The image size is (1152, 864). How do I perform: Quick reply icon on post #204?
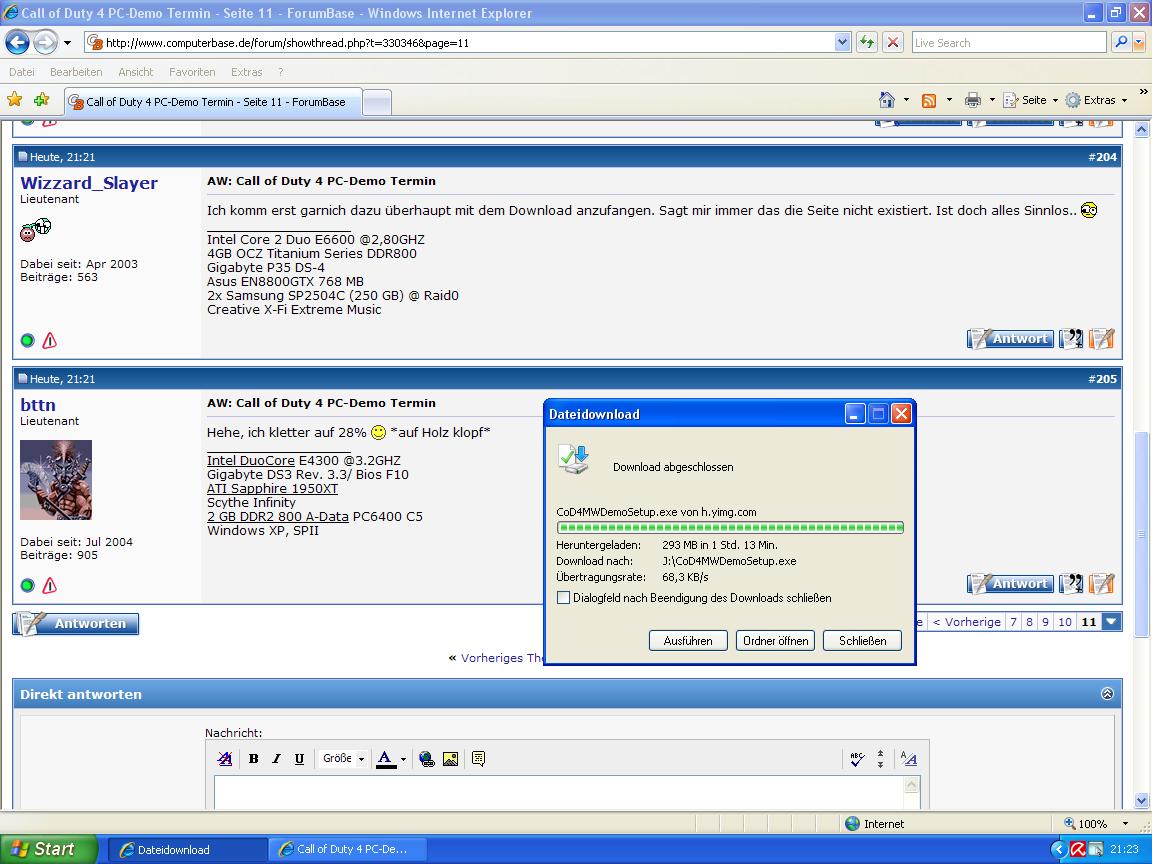pos(1101,339)
